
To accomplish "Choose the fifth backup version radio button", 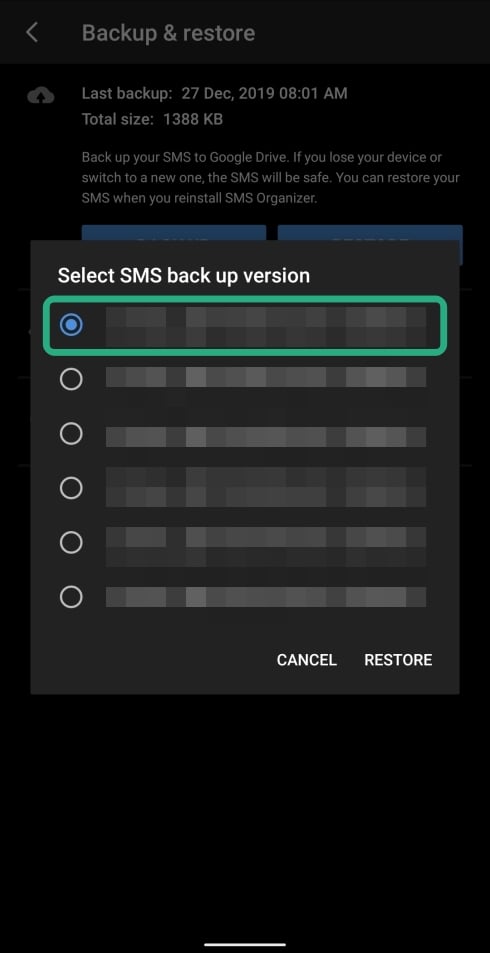I will 71,542.
